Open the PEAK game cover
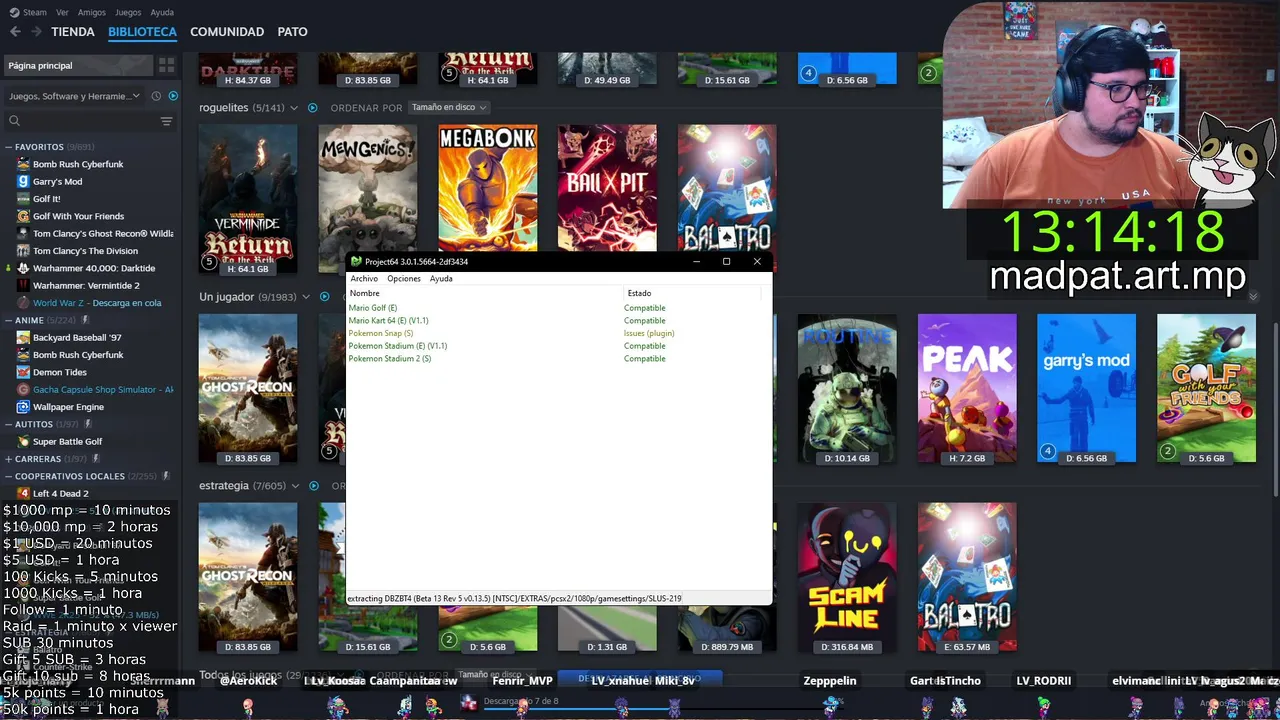The height and width of the screenshot is (720, 1280). point(967,388)
